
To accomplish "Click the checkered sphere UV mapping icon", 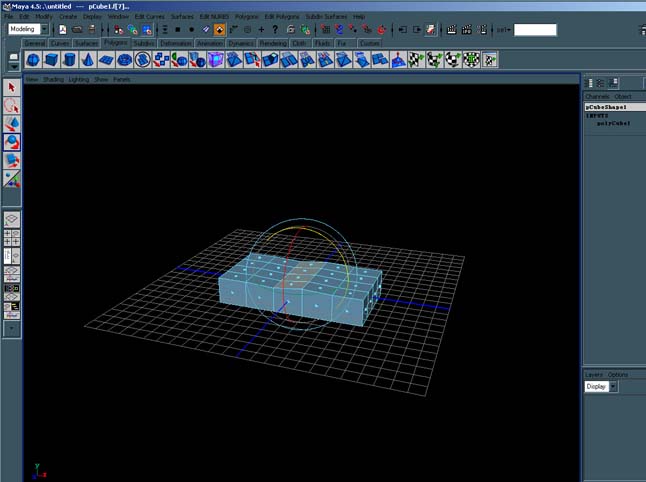I will (x=453, y=60).
